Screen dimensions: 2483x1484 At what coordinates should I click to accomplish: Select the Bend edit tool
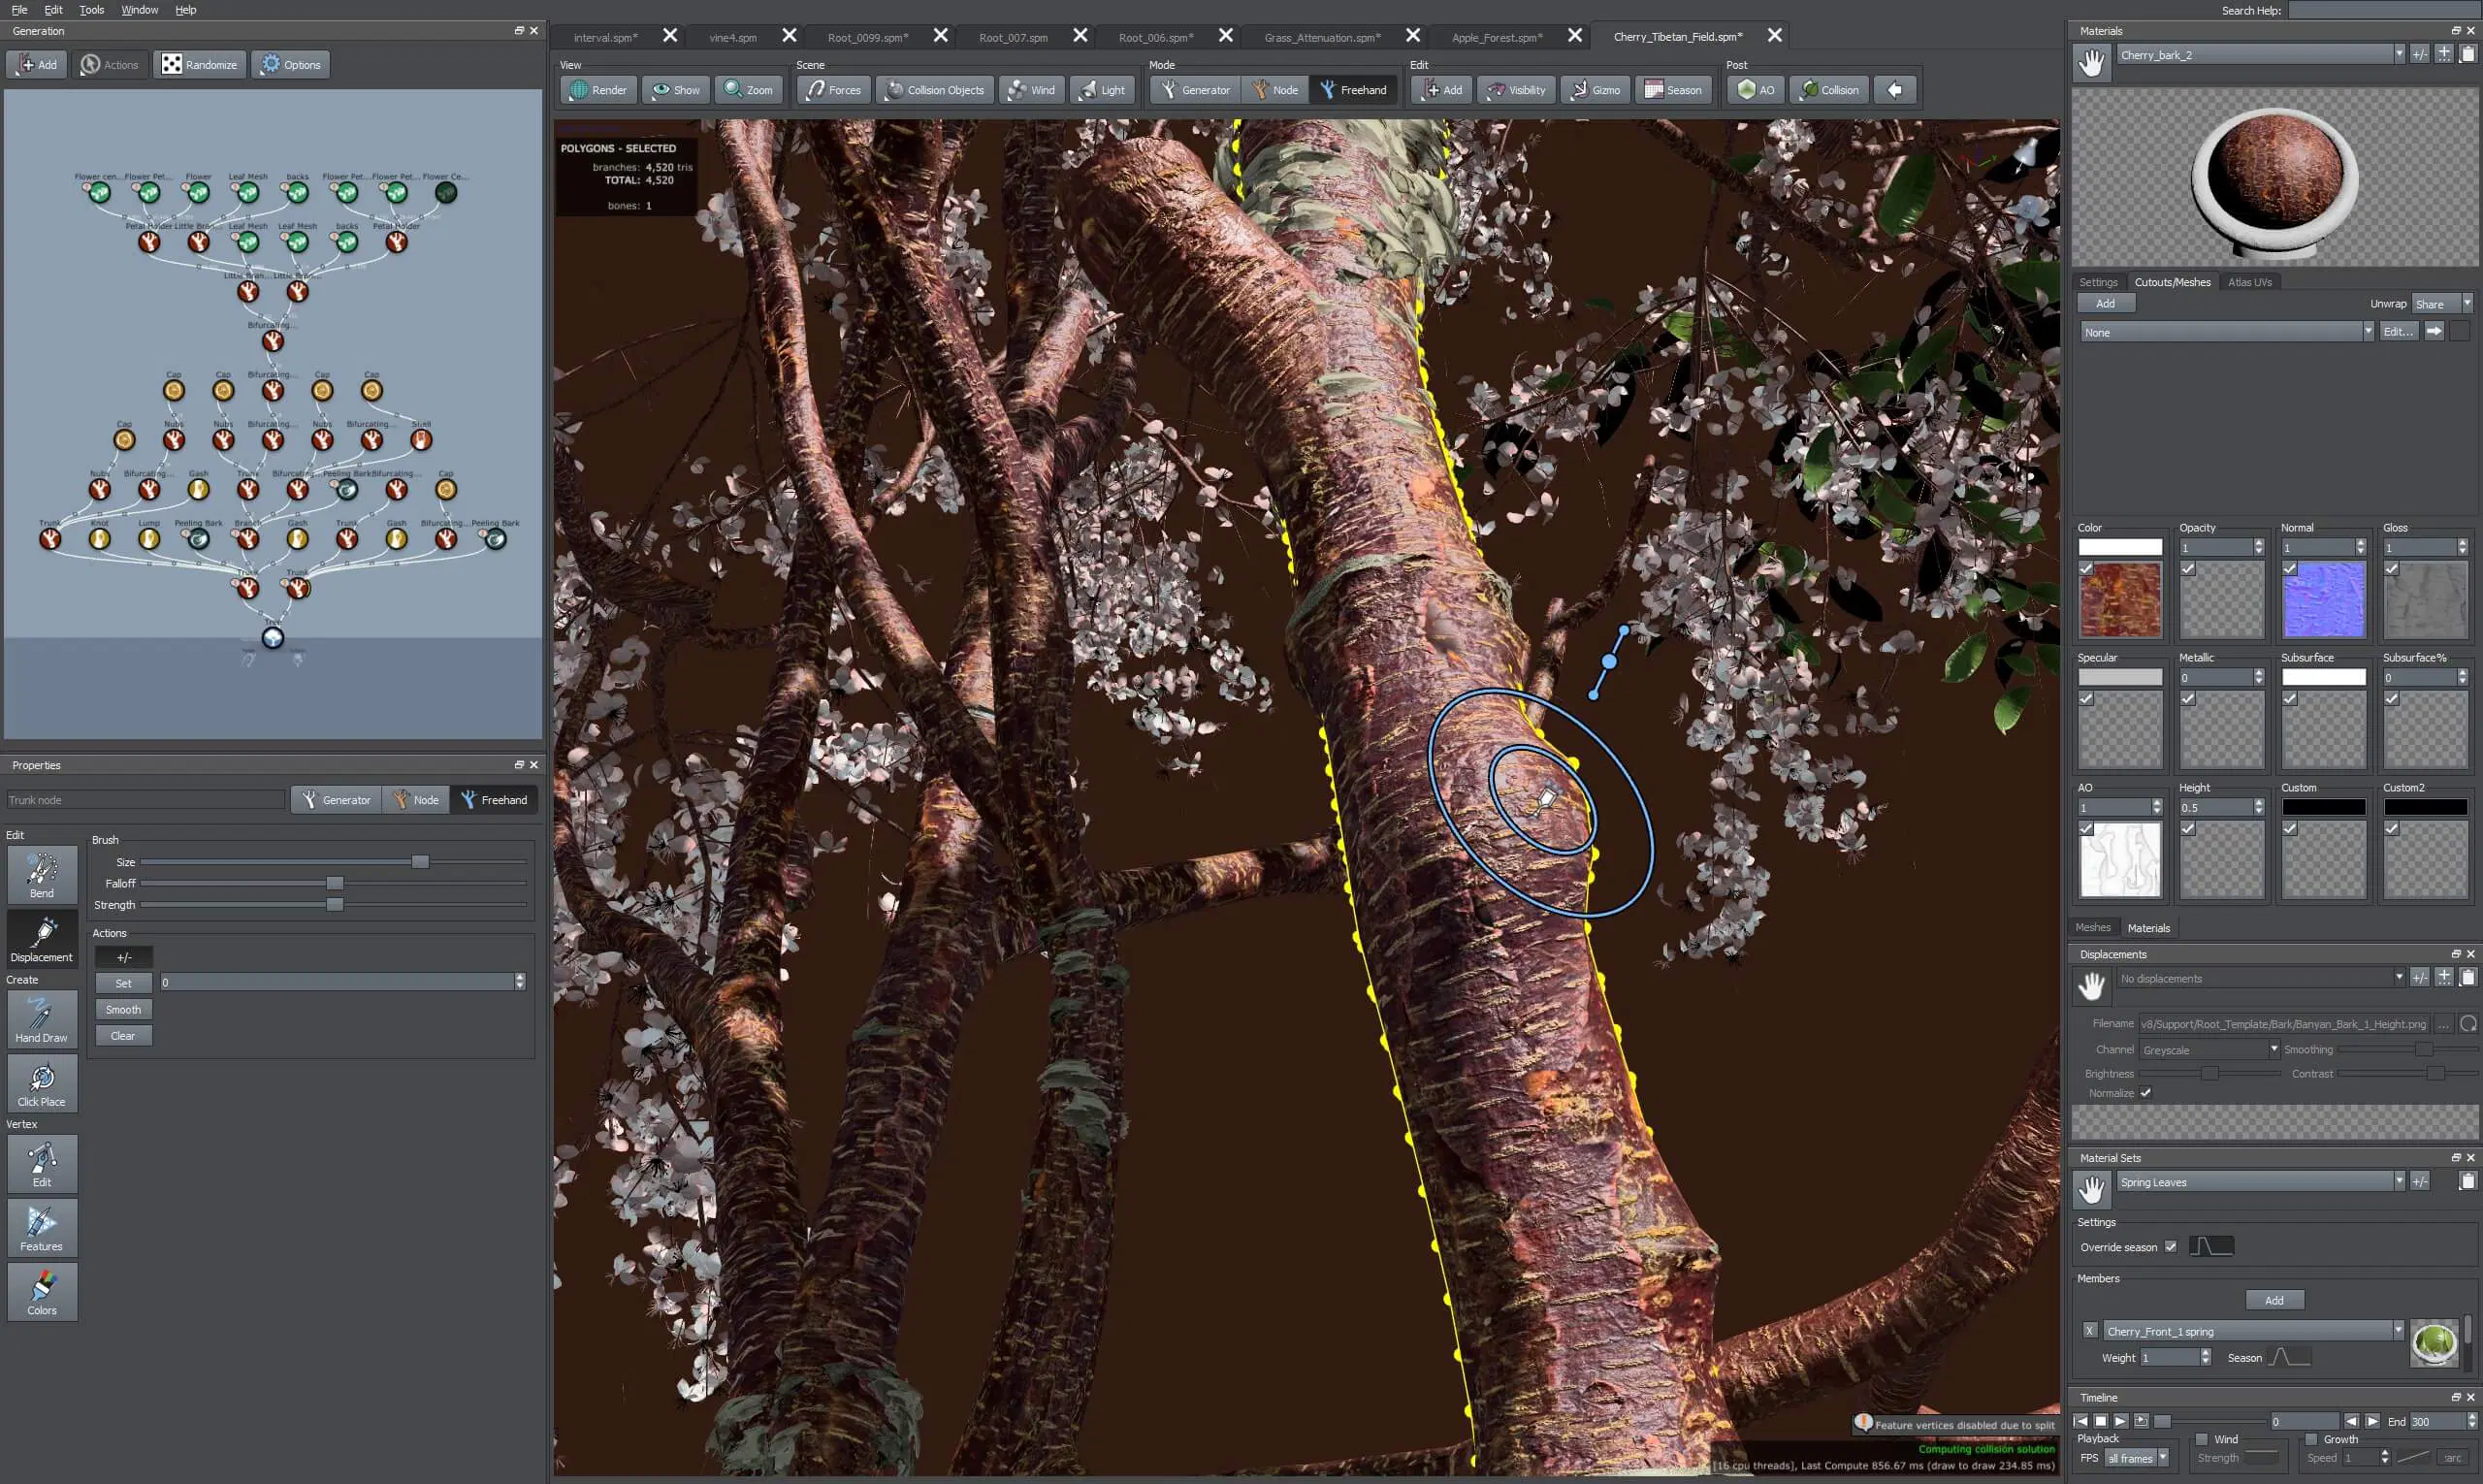(x=41, y=874)
